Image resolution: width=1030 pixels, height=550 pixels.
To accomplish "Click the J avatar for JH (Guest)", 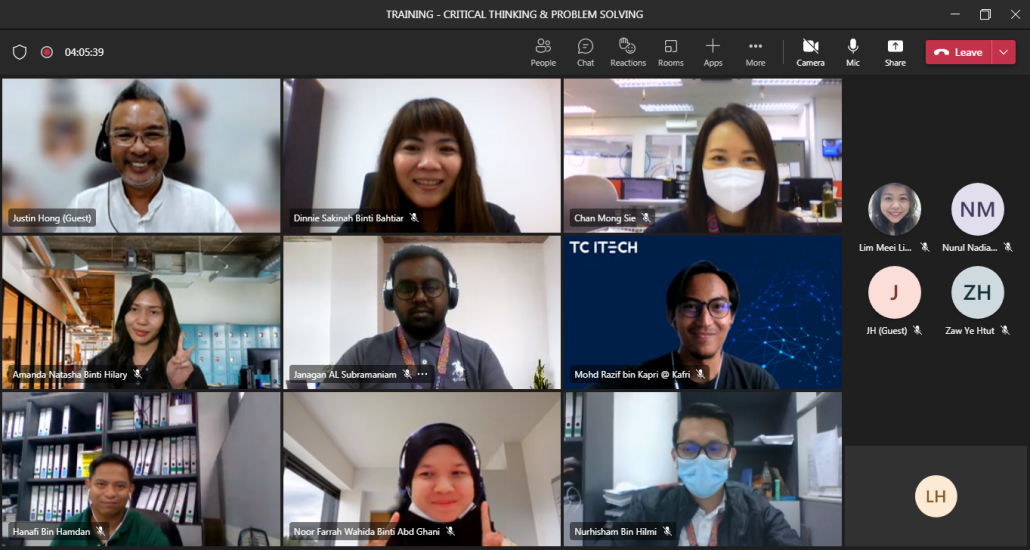I will (894, 292).
